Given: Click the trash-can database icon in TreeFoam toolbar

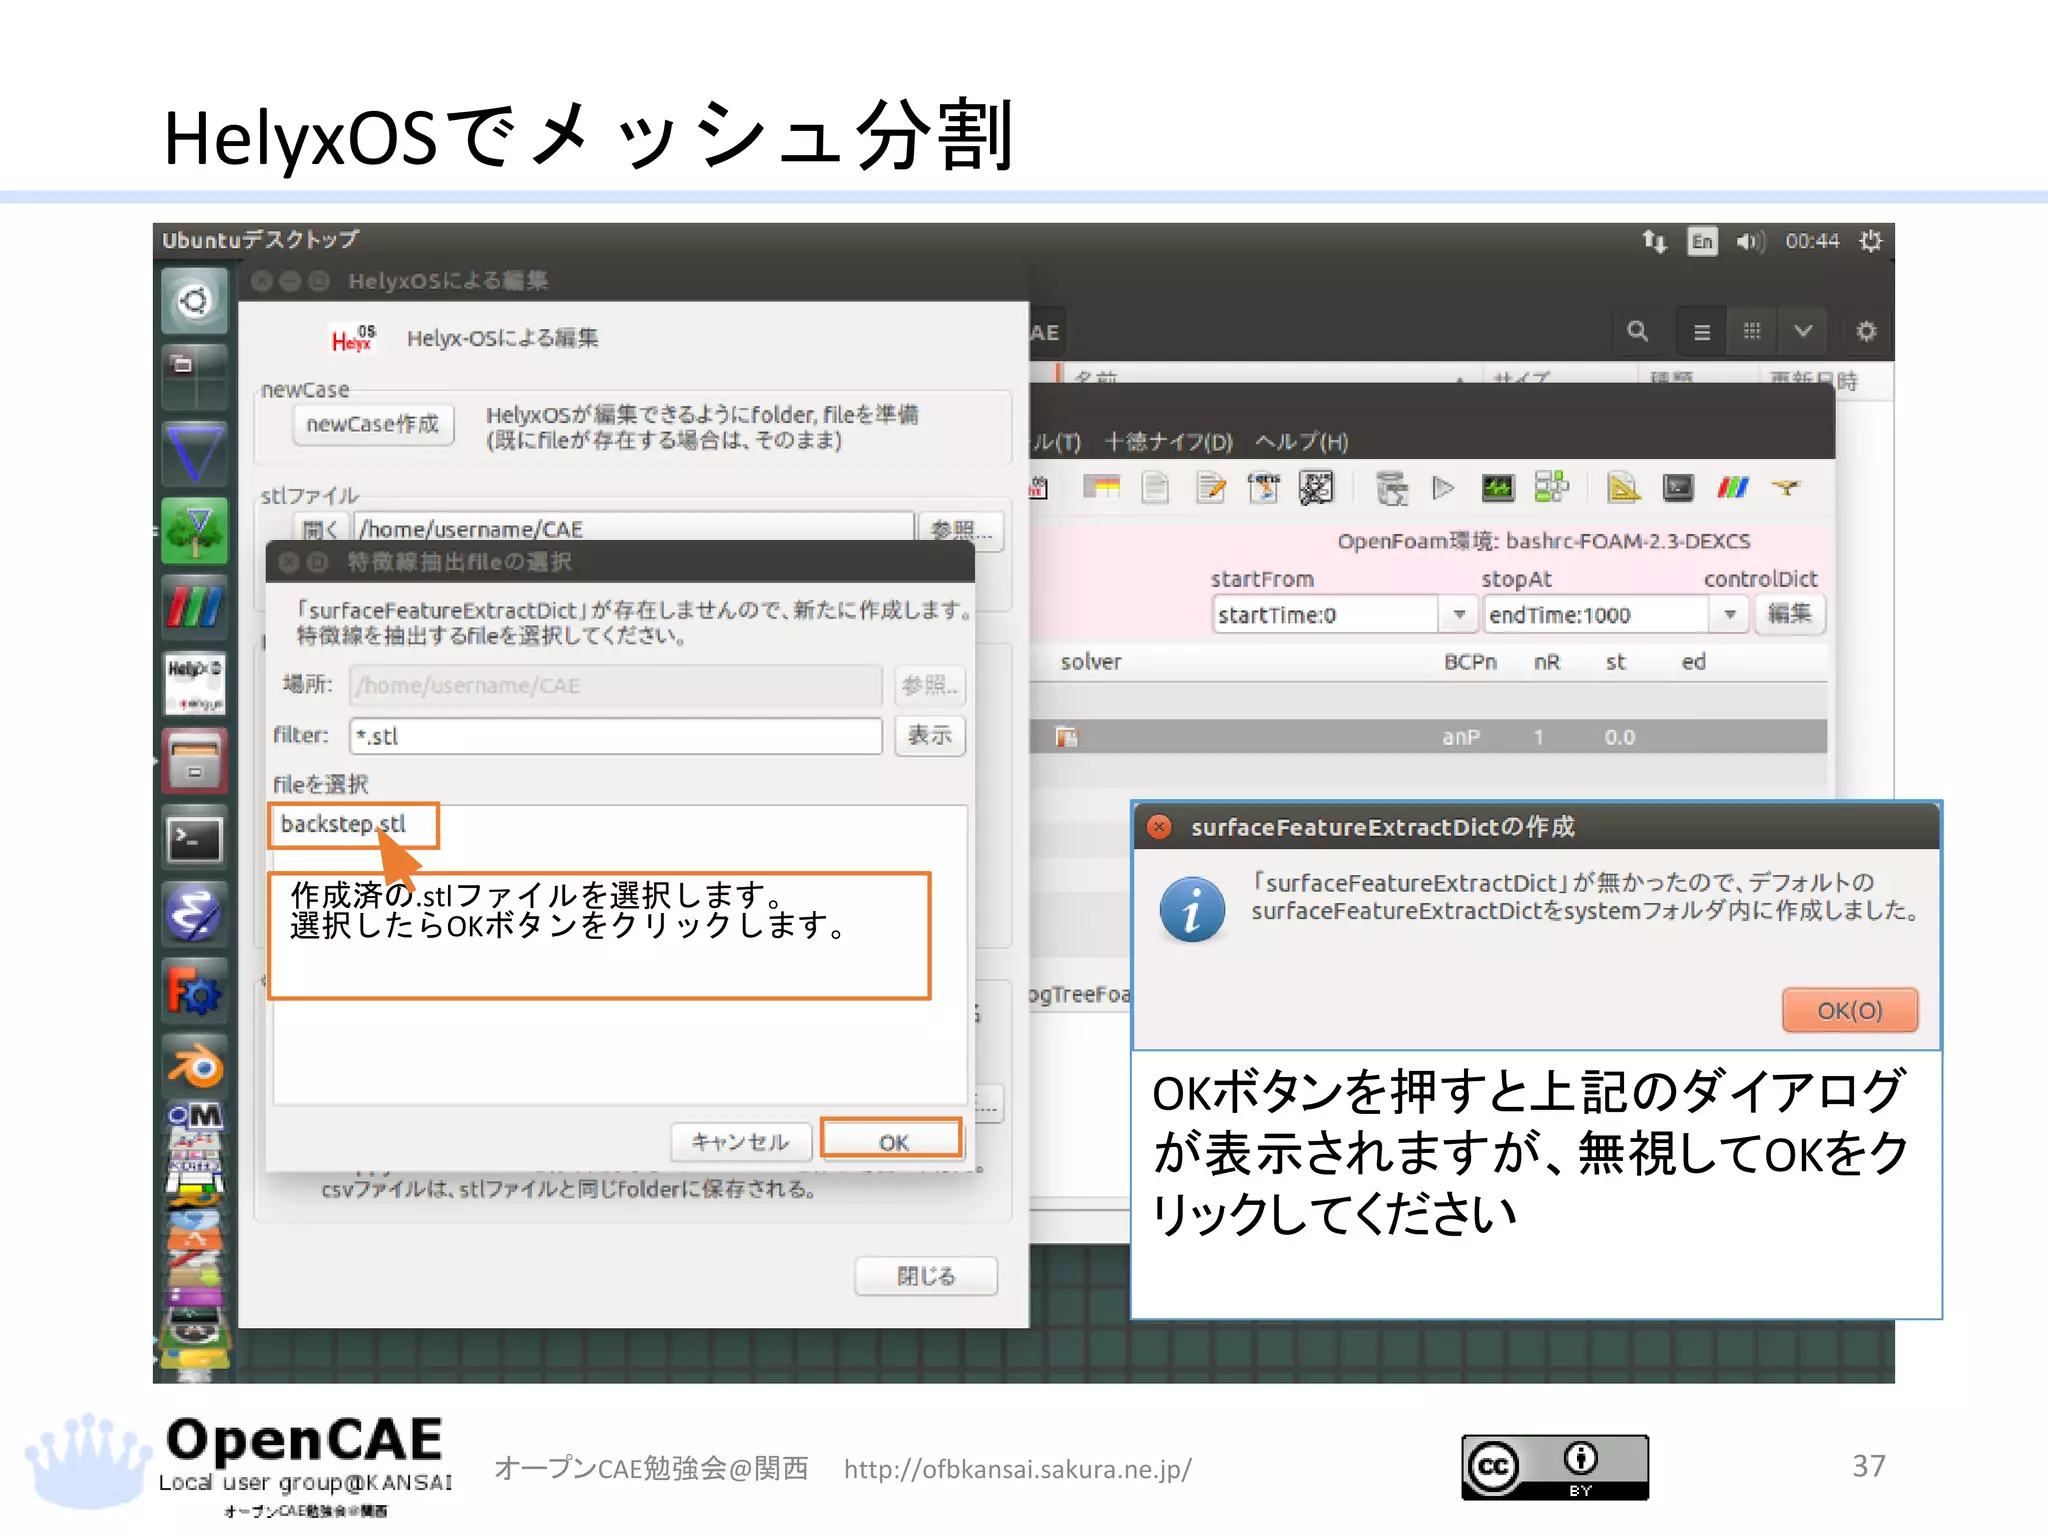Looking at the screenshot, I should (x=1391, y=488).
